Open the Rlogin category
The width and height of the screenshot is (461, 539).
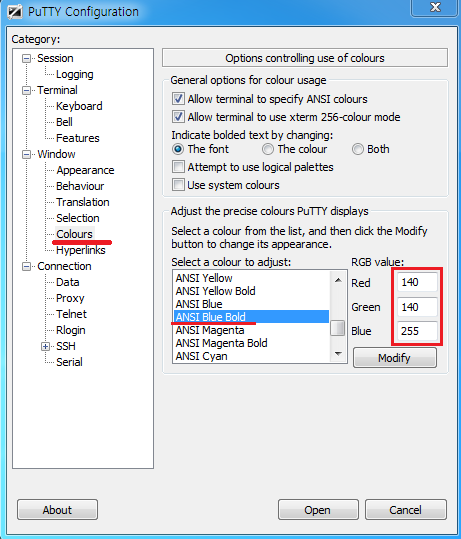point(71,330)
